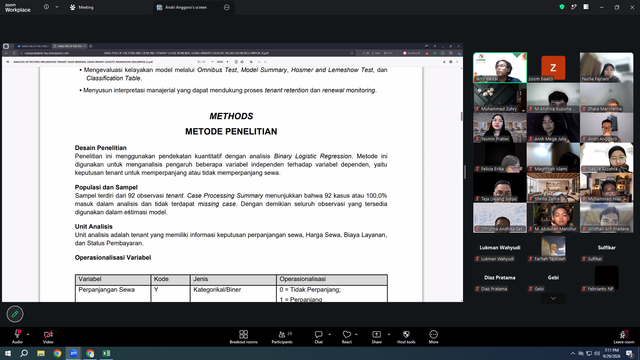The width and height of the screenshot is (640, 360).
Task: Select Muhammad Hilal video tile
Action: [607, 188]
